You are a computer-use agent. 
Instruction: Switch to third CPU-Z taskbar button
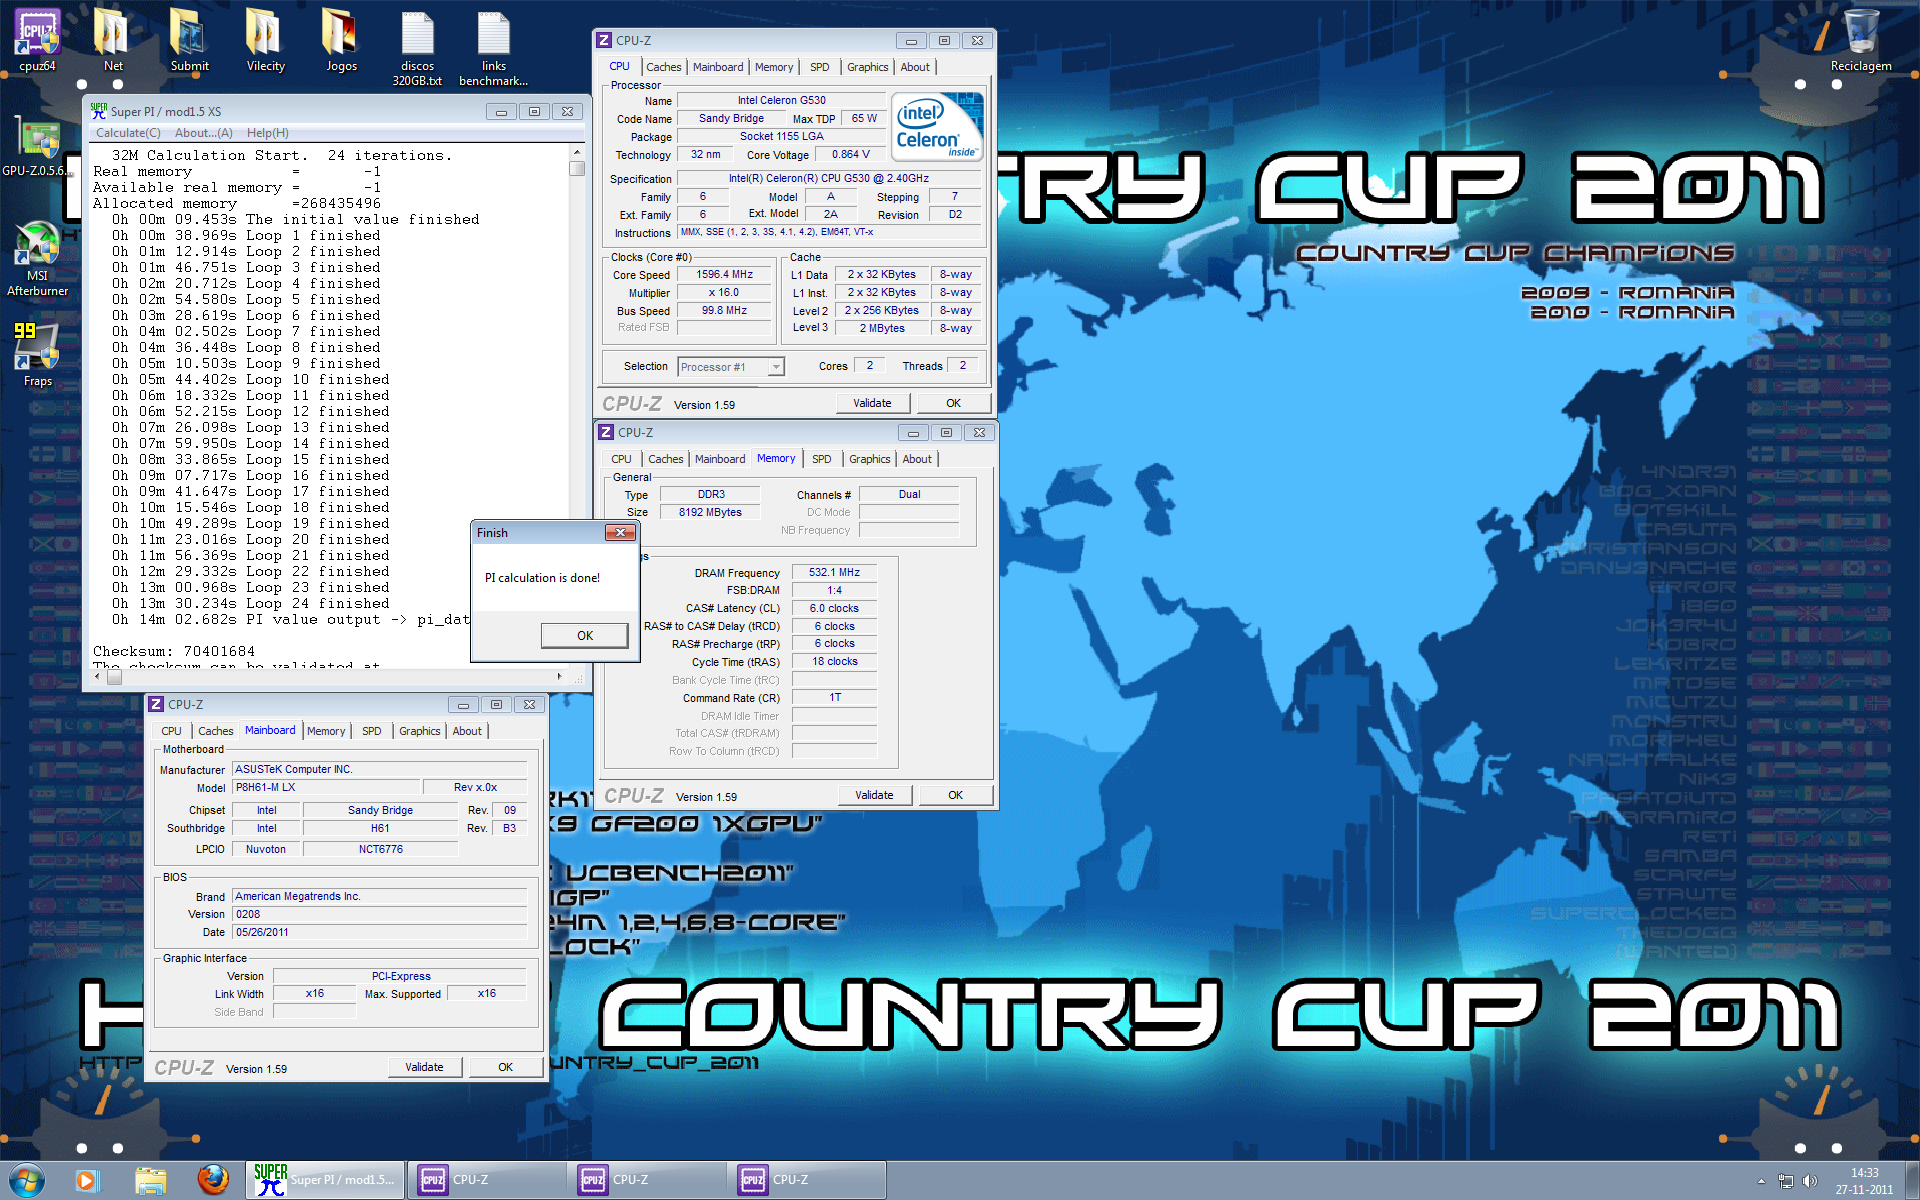[x=806, y=1180]
